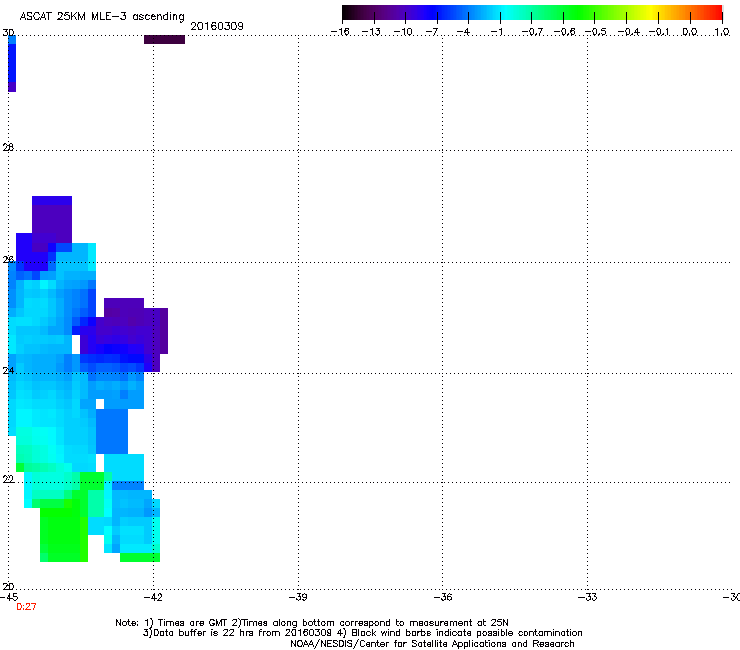Click the color scale label -10
The image size is (740, 650).
point(403,32)
